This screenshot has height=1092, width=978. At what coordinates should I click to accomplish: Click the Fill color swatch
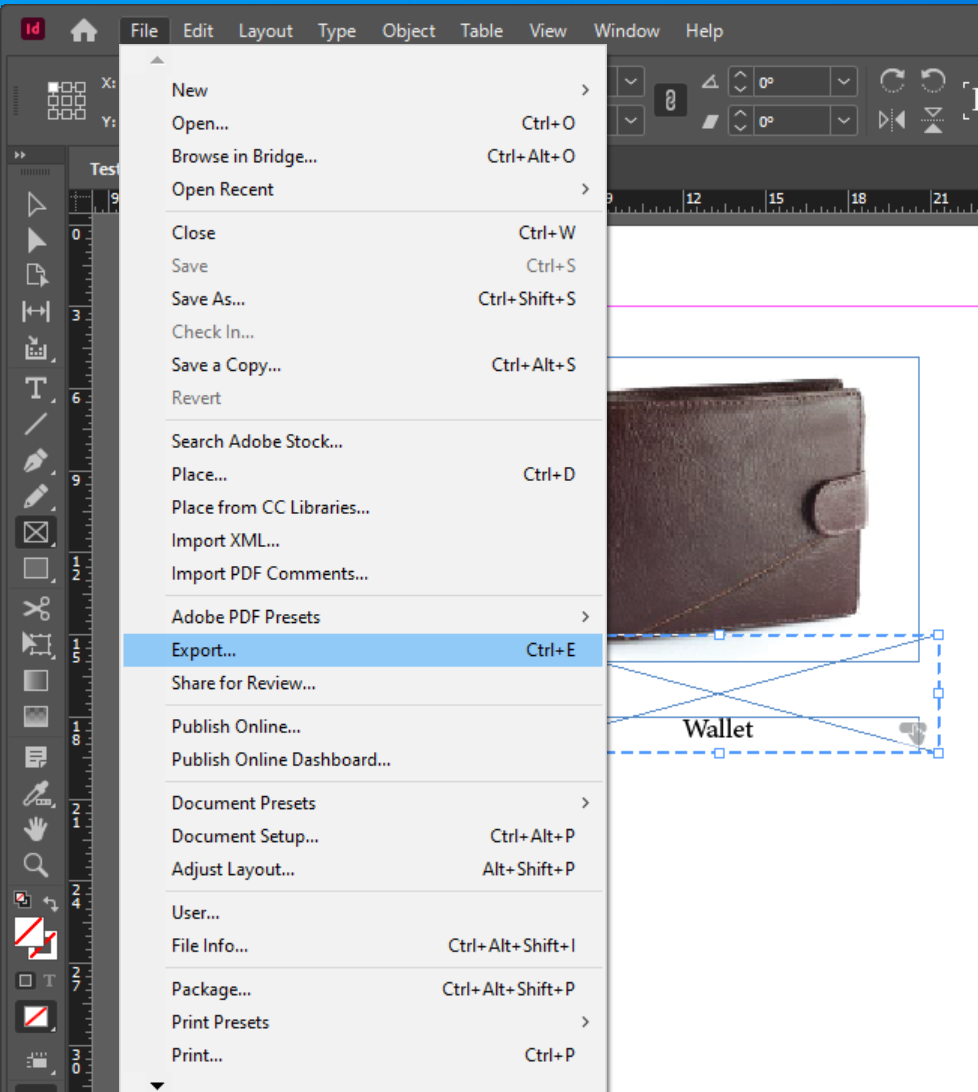(x=29, y=932)
